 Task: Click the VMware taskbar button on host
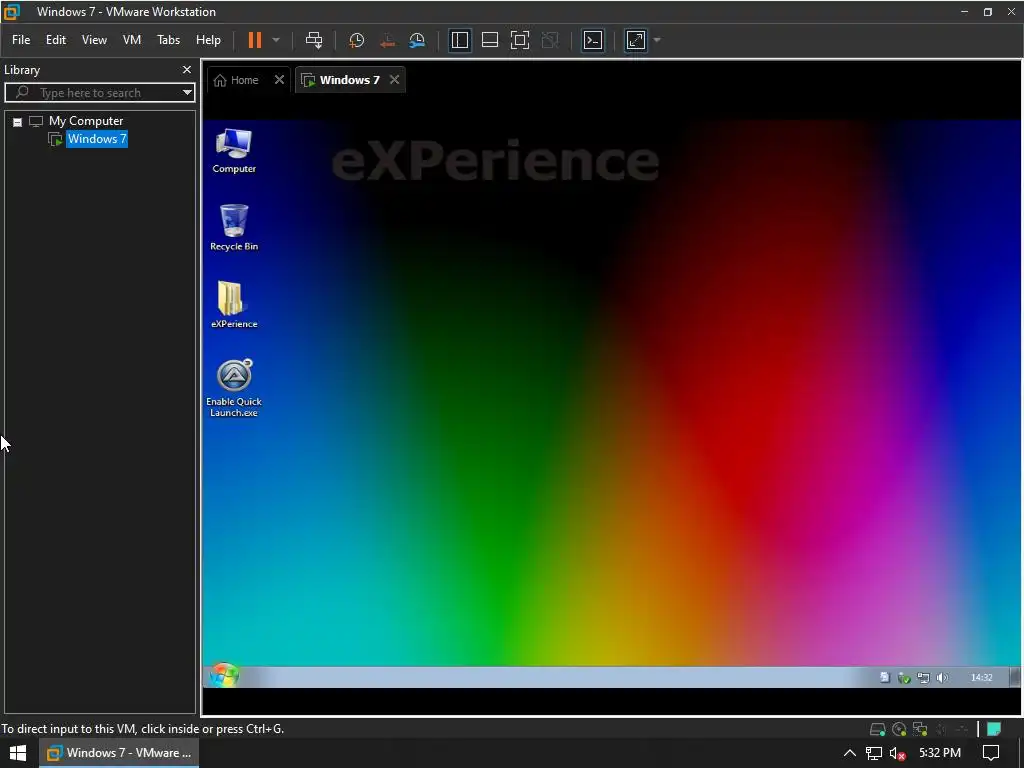[119, 753]
